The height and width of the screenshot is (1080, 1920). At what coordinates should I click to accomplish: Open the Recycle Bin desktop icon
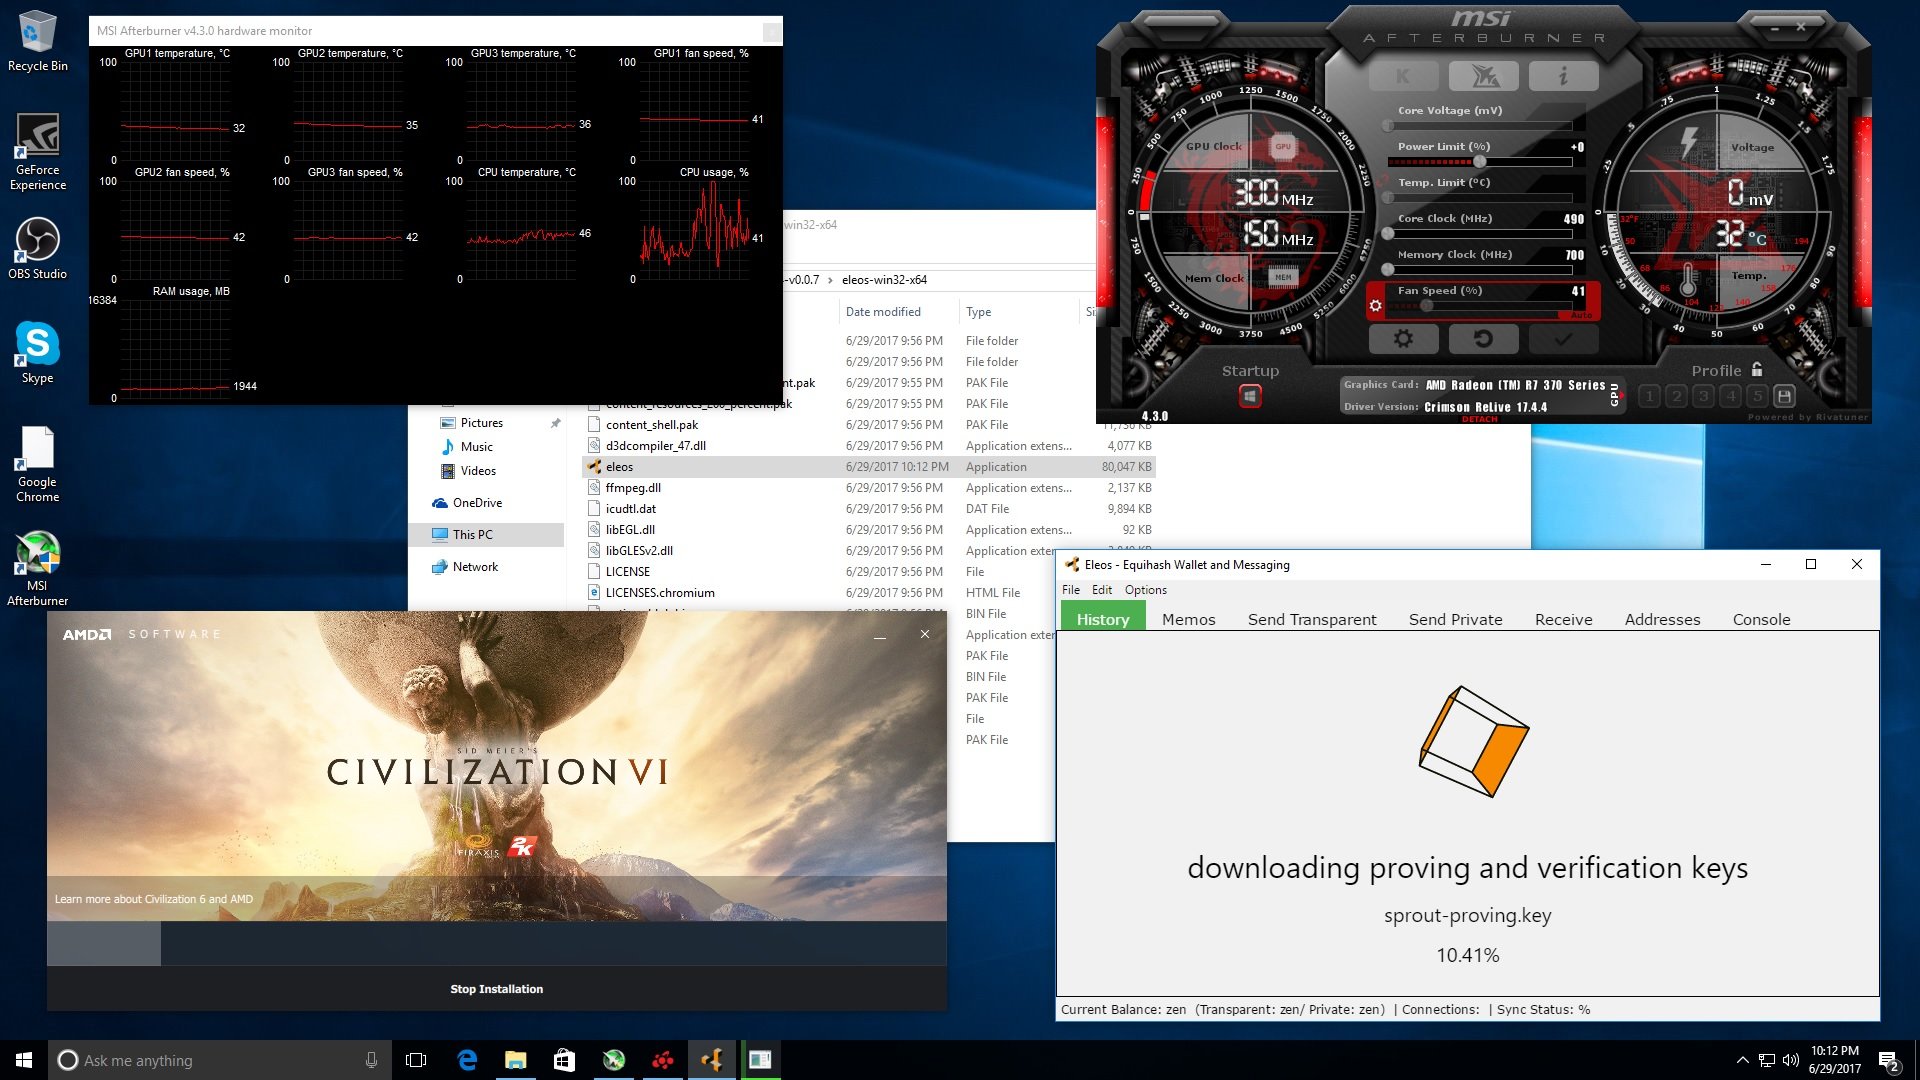click(x=37, y=42)
